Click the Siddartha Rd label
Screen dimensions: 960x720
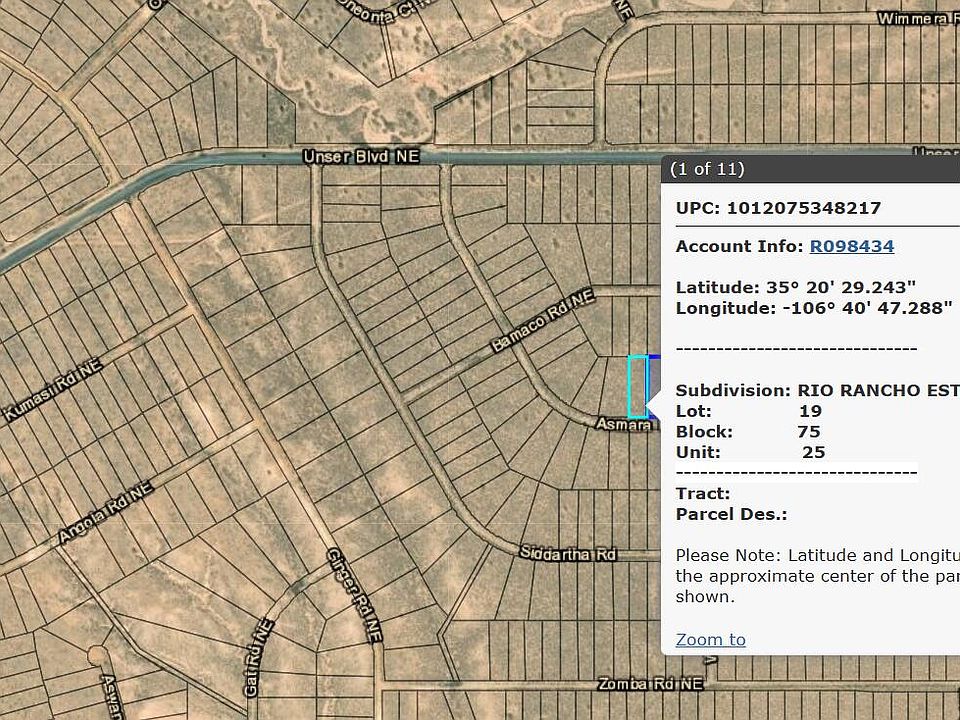(568, 554)
